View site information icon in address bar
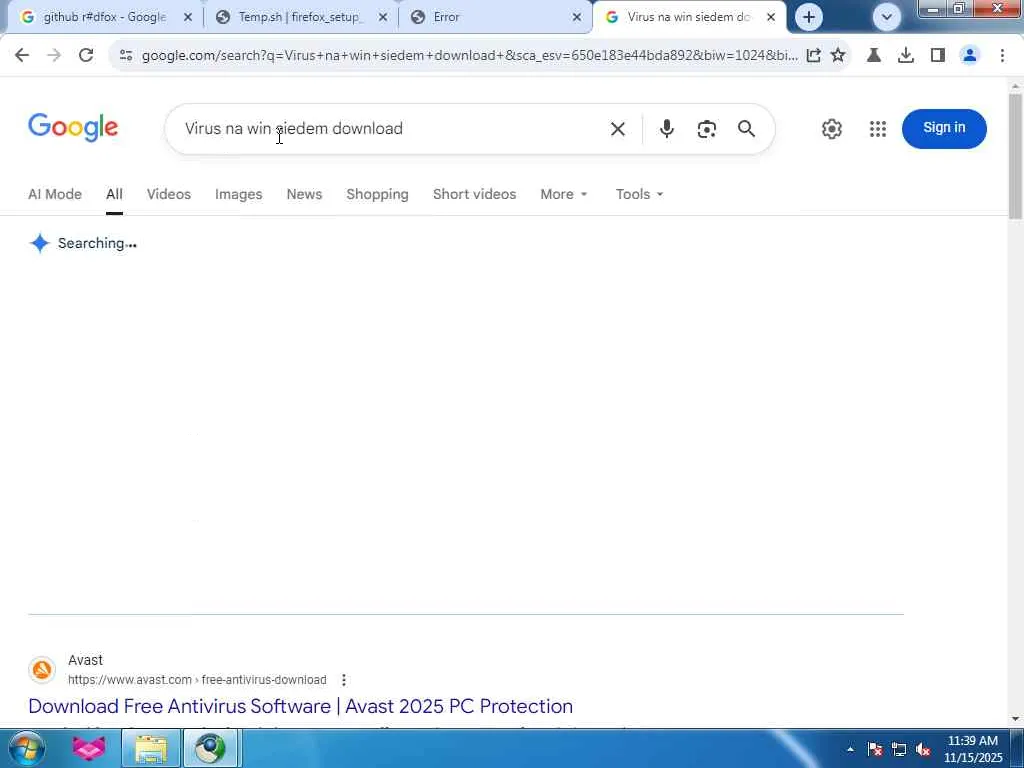The width and height of the screenshot is (1024, 768). pyautogui.click(x=126, y=56)
